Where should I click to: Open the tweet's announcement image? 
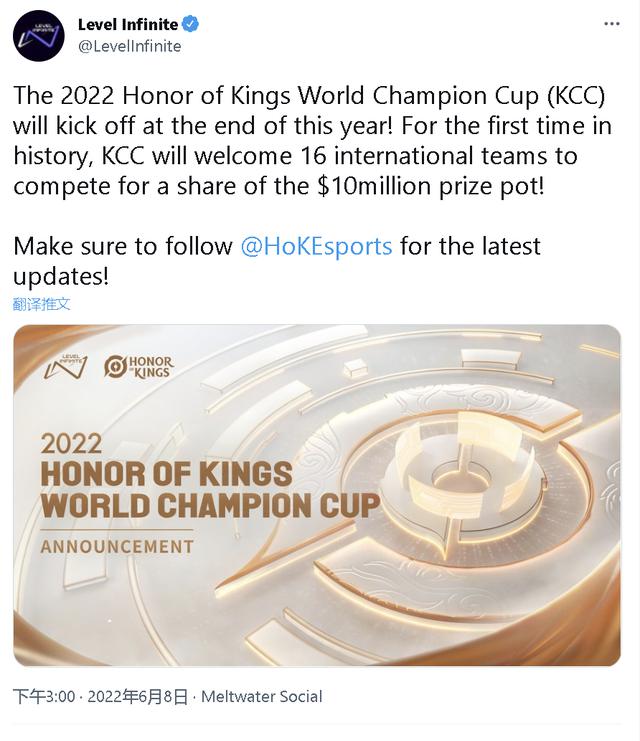click(x=317, y=495)
